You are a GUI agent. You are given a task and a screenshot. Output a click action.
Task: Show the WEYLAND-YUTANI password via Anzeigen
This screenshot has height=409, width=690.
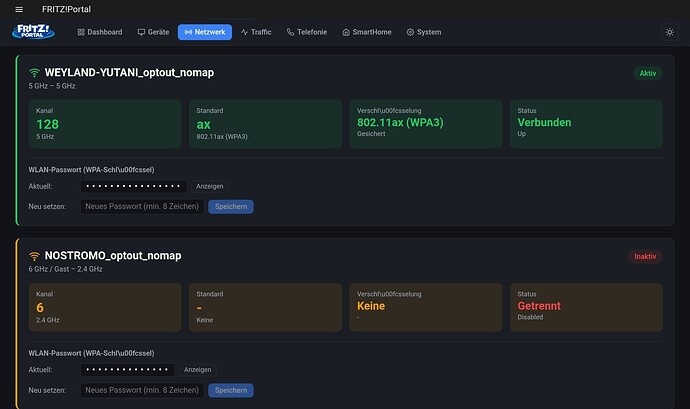tap(209, 186)
